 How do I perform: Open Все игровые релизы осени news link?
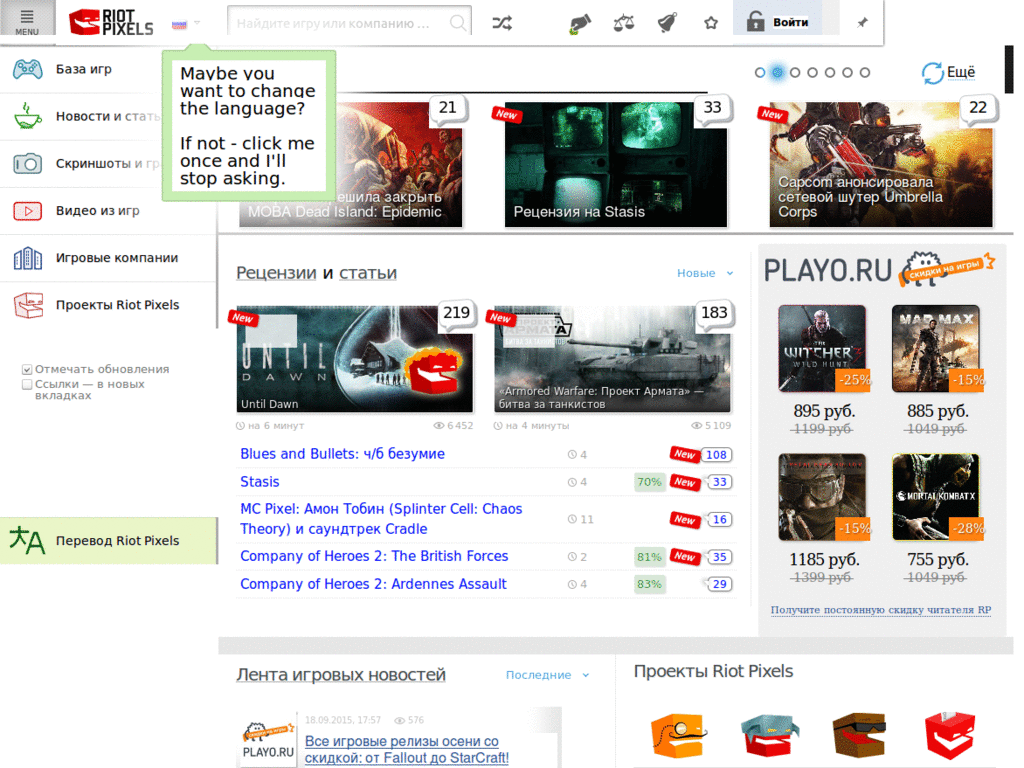[406, 750]
